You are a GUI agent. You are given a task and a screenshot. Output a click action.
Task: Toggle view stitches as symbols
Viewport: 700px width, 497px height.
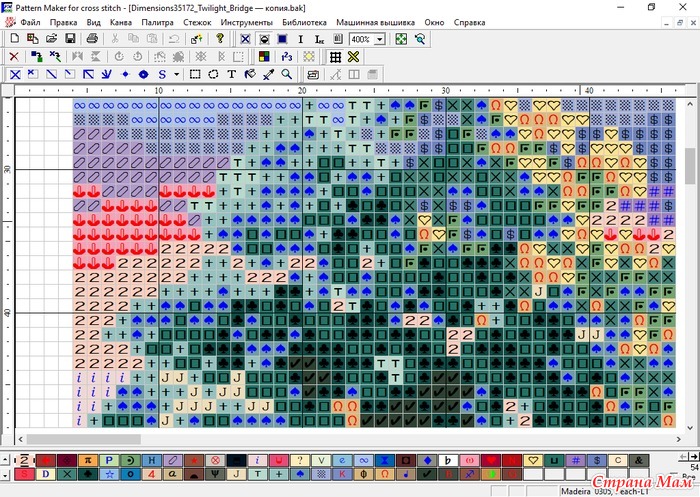[x=245, y=39]
